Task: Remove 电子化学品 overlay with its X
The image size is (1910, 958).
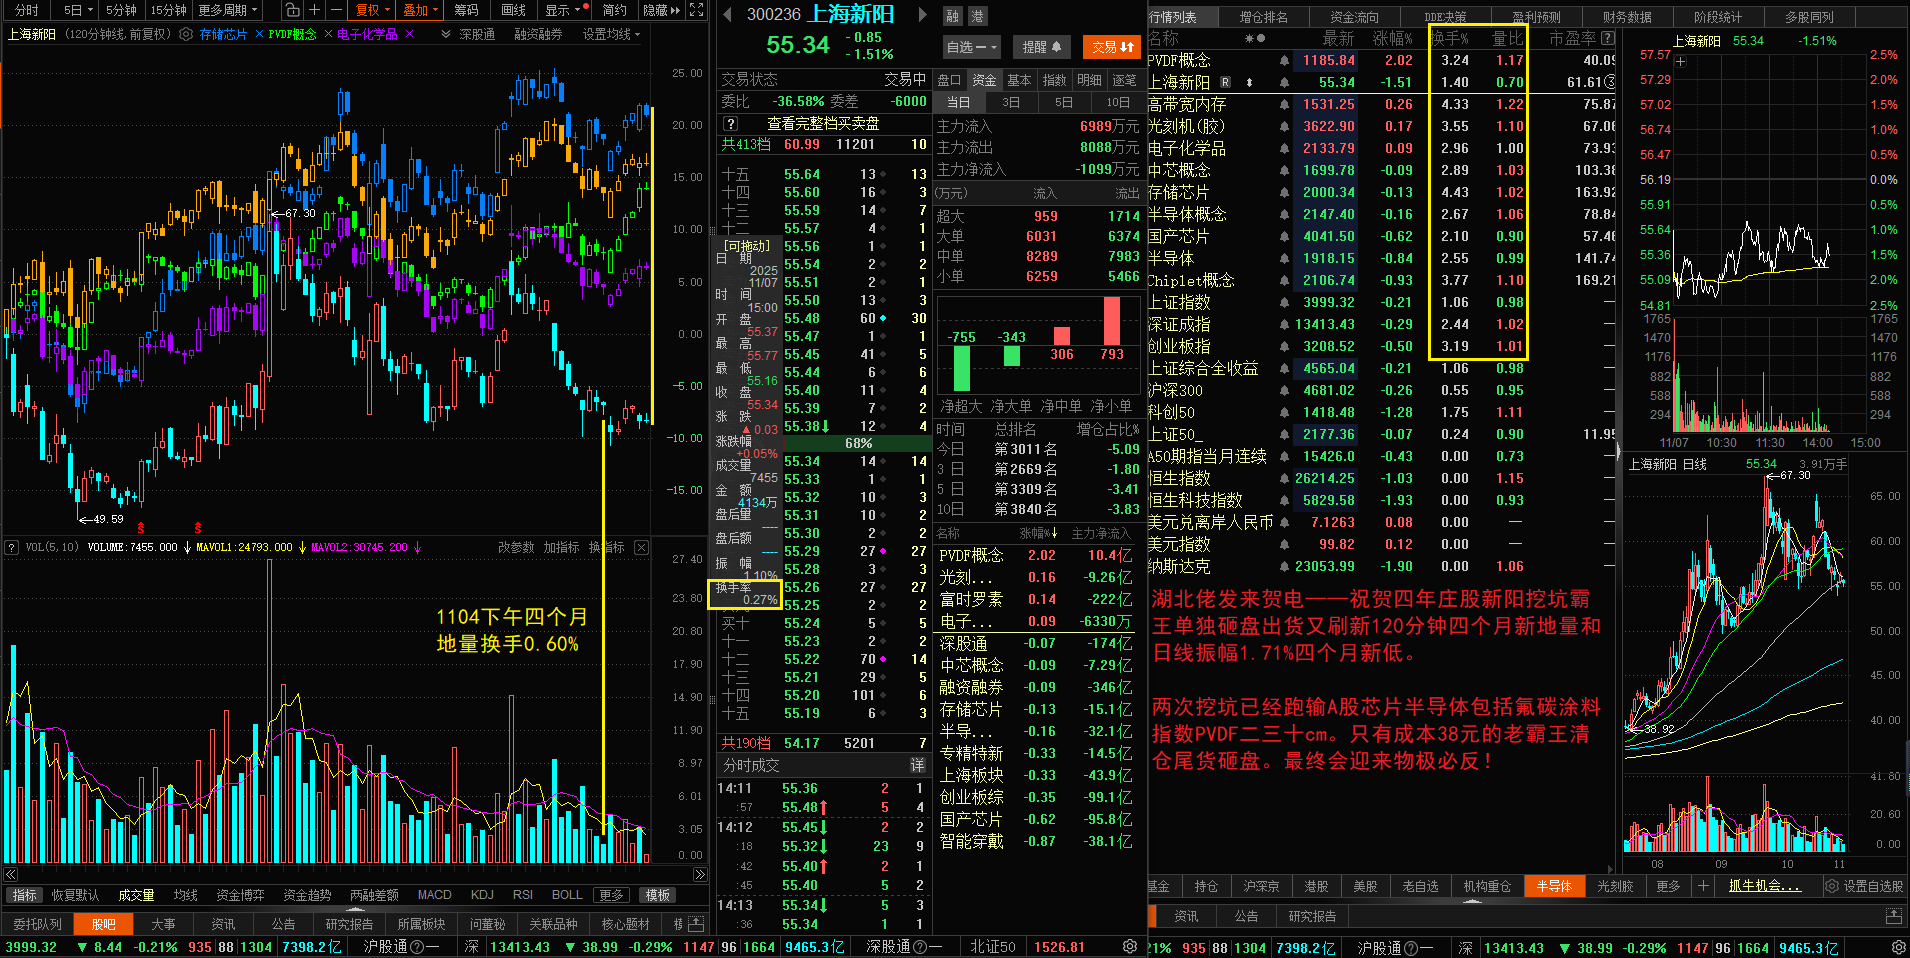Action: [408, 34]
